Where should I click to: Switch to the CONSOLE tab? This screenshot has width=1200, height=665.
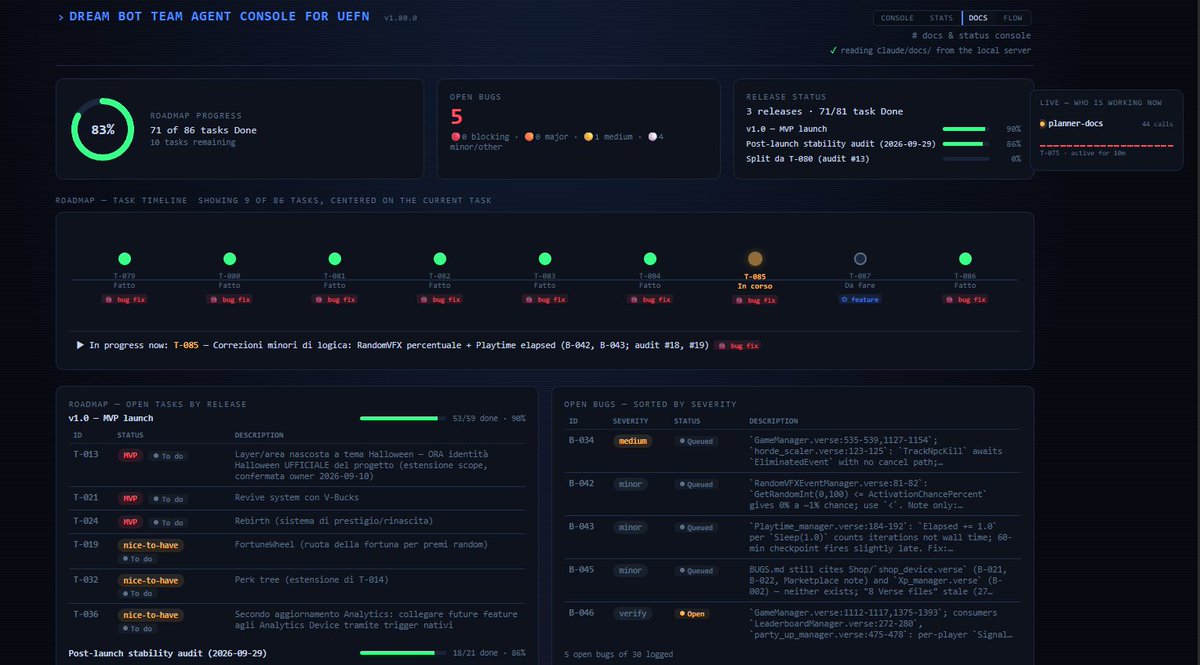coord(897,18)
